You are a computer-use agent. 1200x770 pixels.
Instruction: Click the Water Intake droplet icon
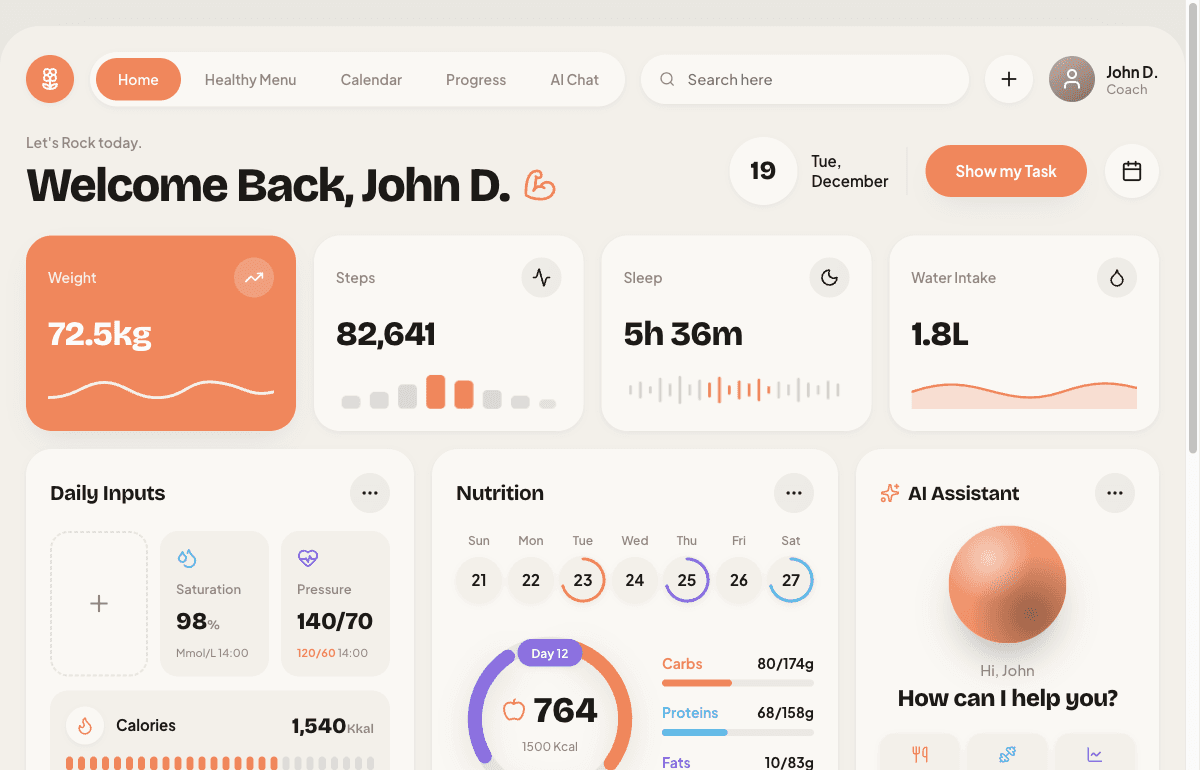(x=1117, y=277)
